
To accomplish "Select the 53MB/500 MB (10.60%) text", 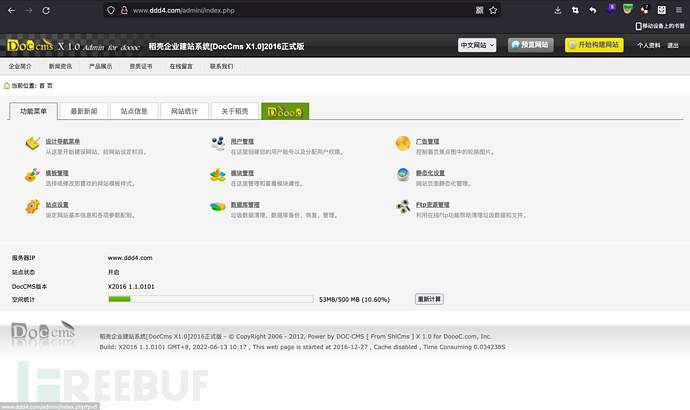I will [x=354, y=300].
